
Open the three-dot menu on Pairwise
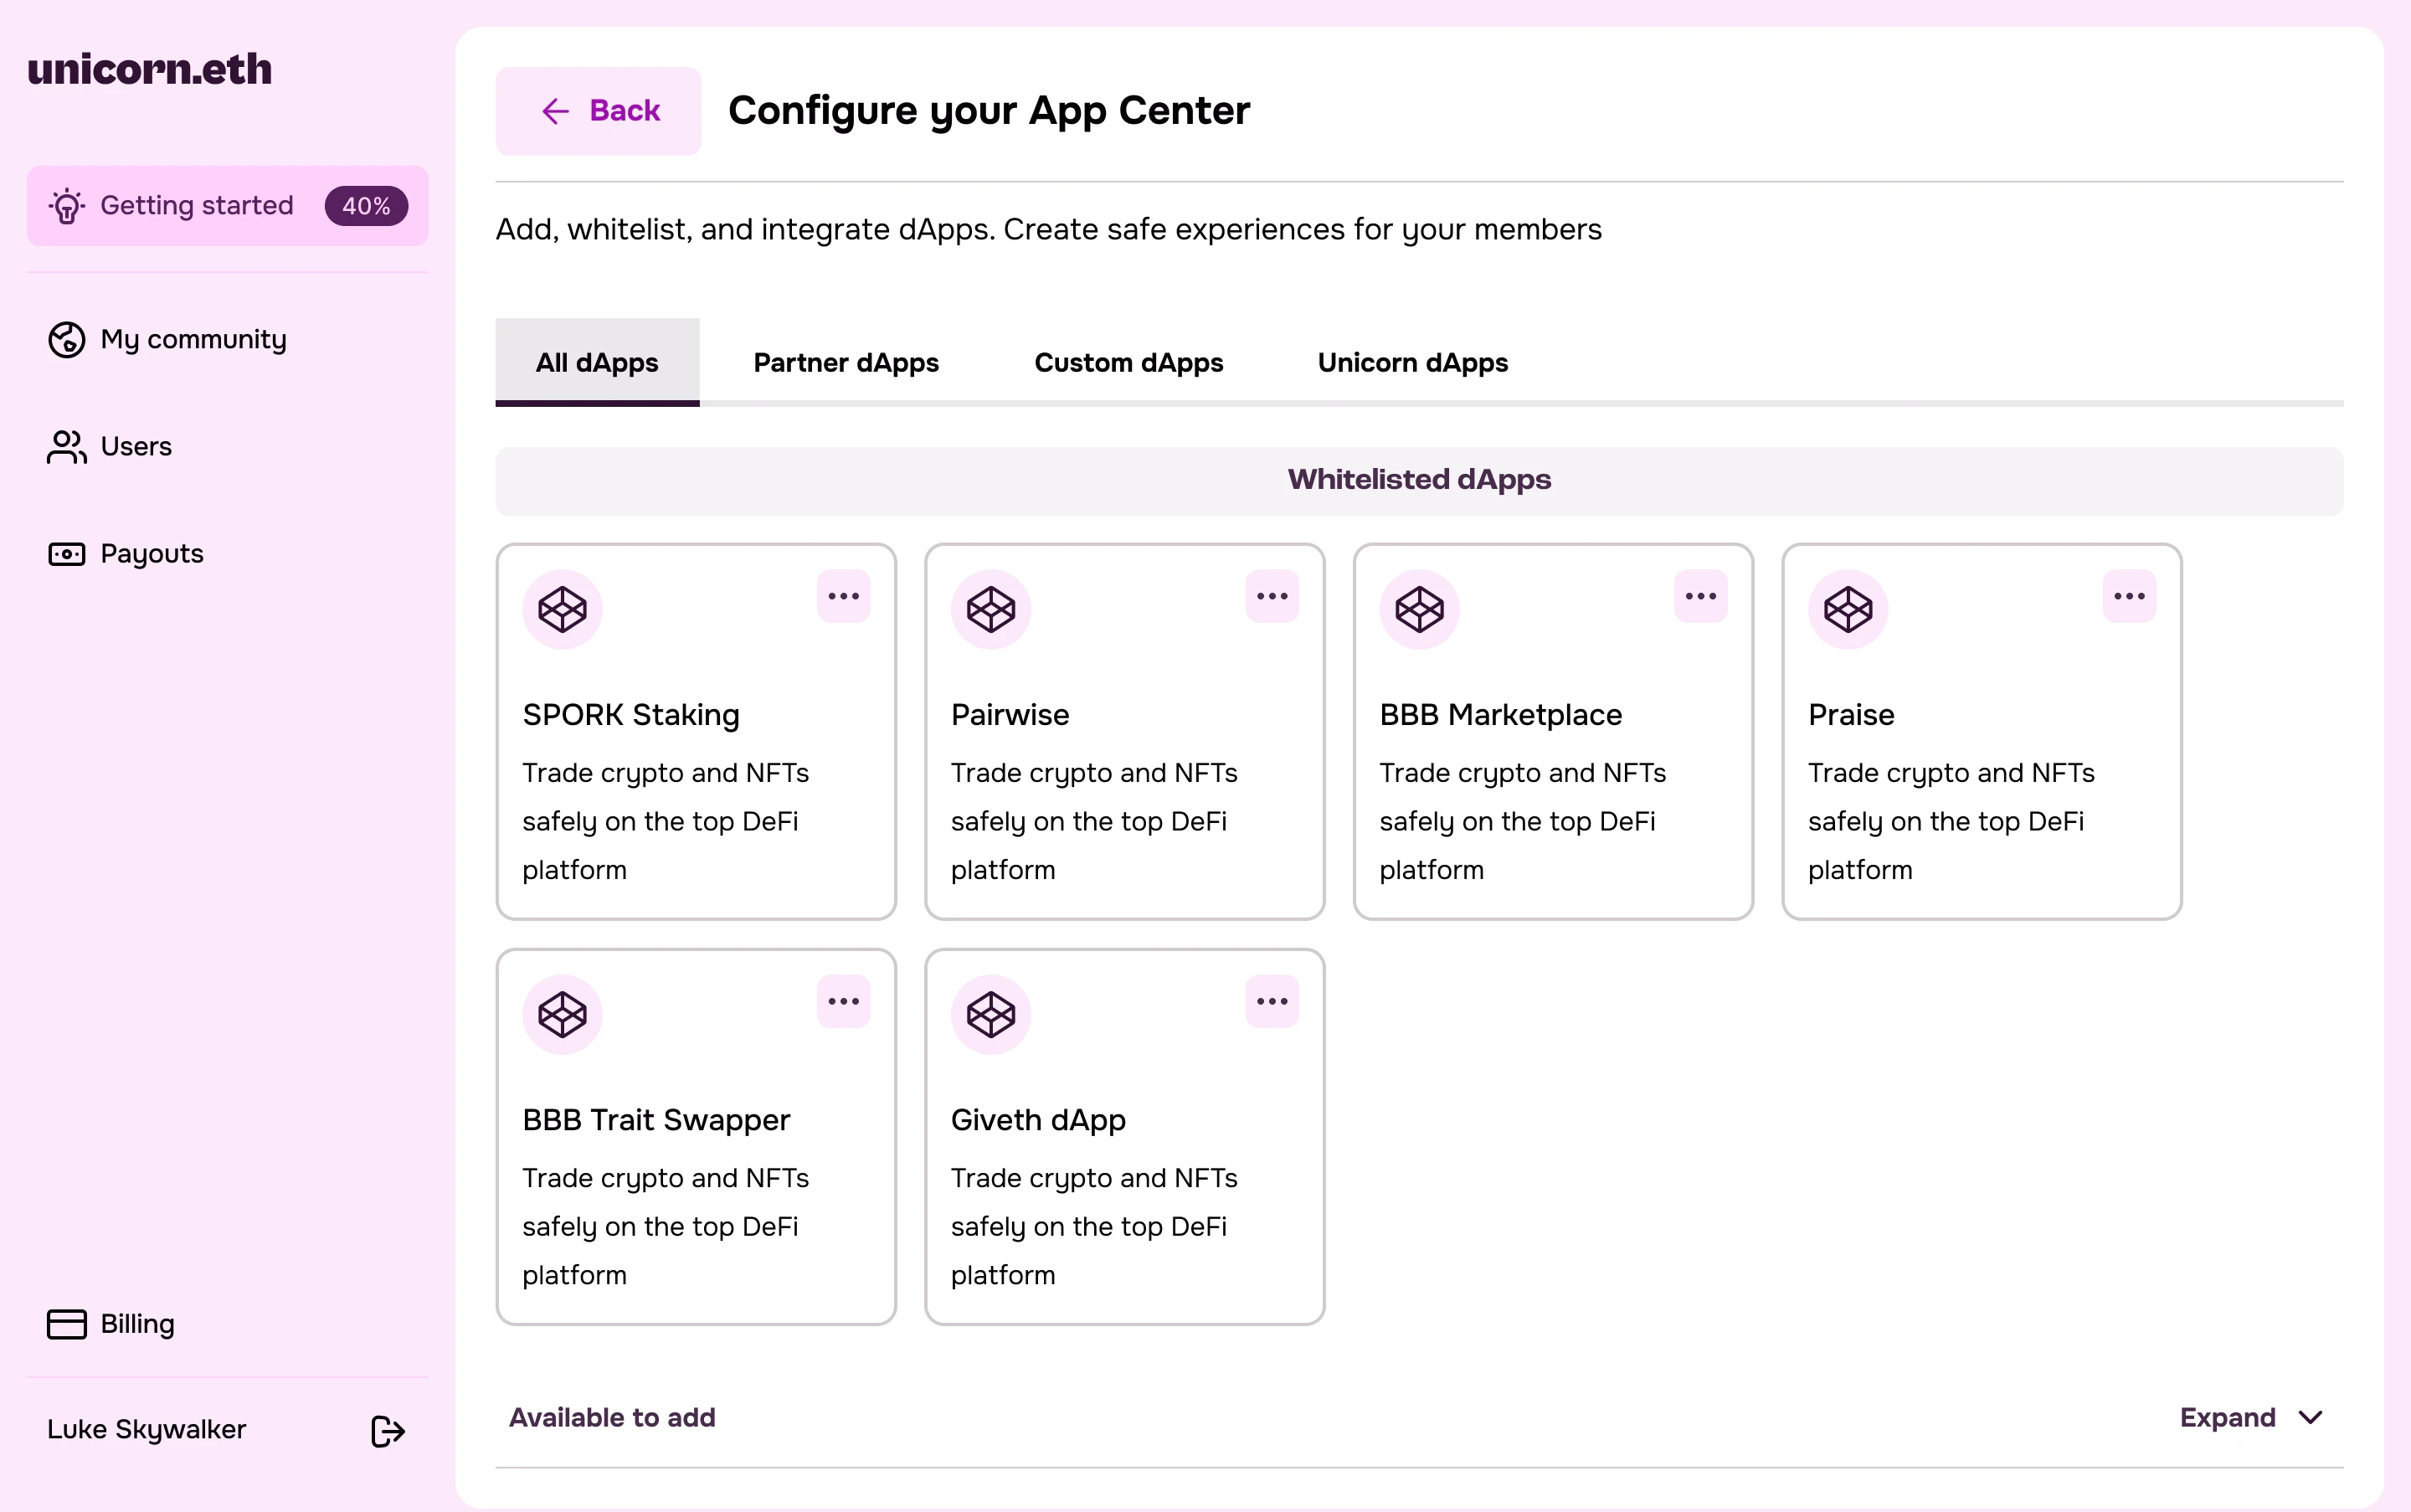1272,596
